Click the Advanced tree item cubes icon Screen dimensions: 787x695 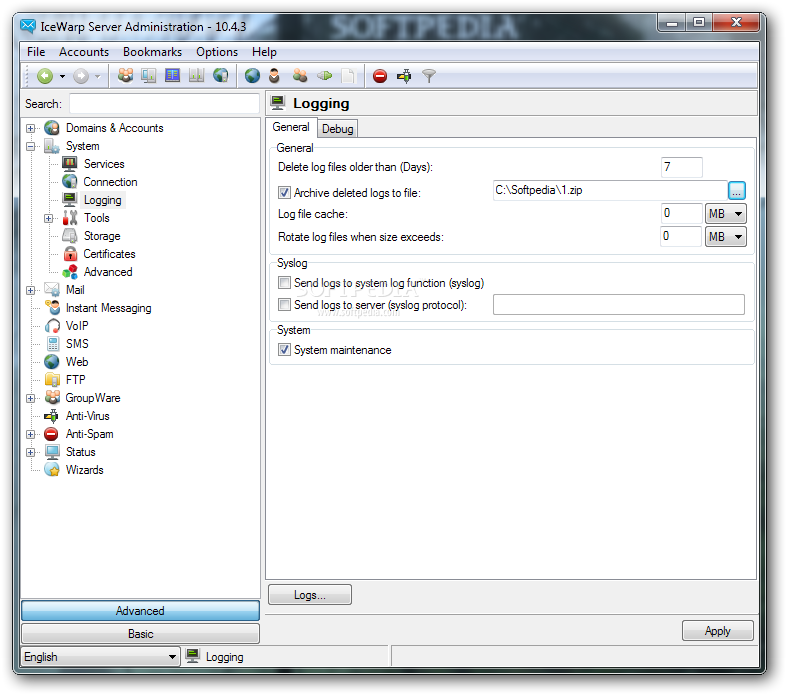(x=70, y=272)
